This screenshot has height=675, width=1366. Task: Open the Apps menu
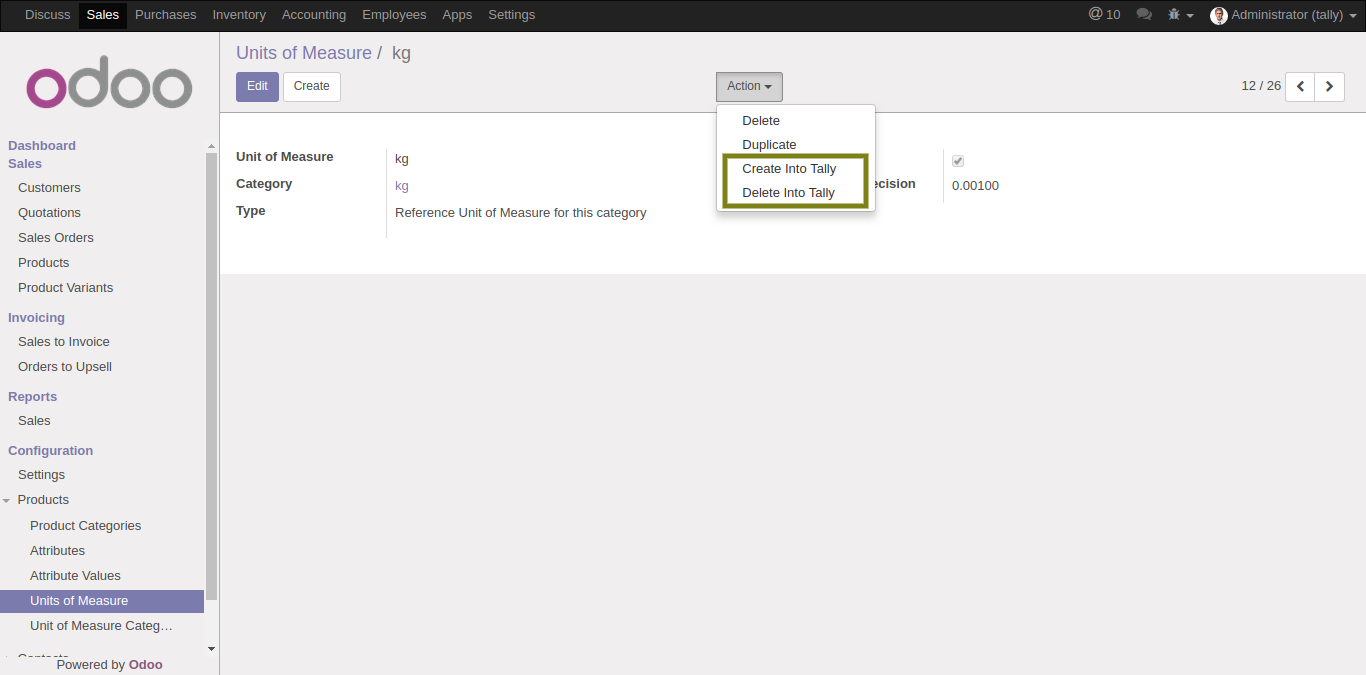457,15
